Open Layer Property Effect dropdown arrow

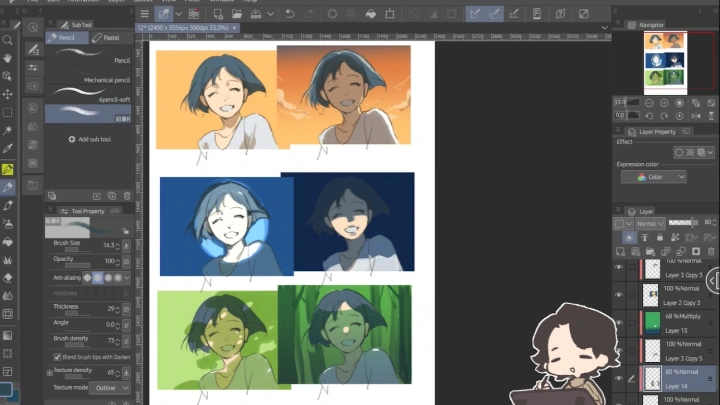click(x=710, y=152)
